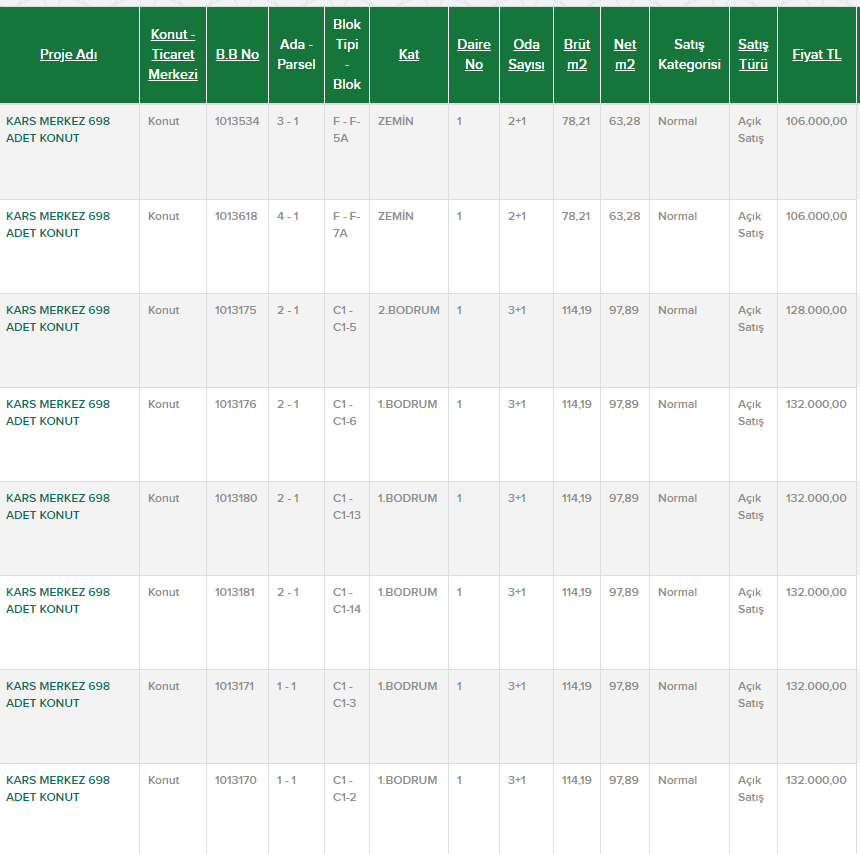Open project link for block C1-6 listing
The height and width of the screenshot is (854, 860).
(58, 412)
